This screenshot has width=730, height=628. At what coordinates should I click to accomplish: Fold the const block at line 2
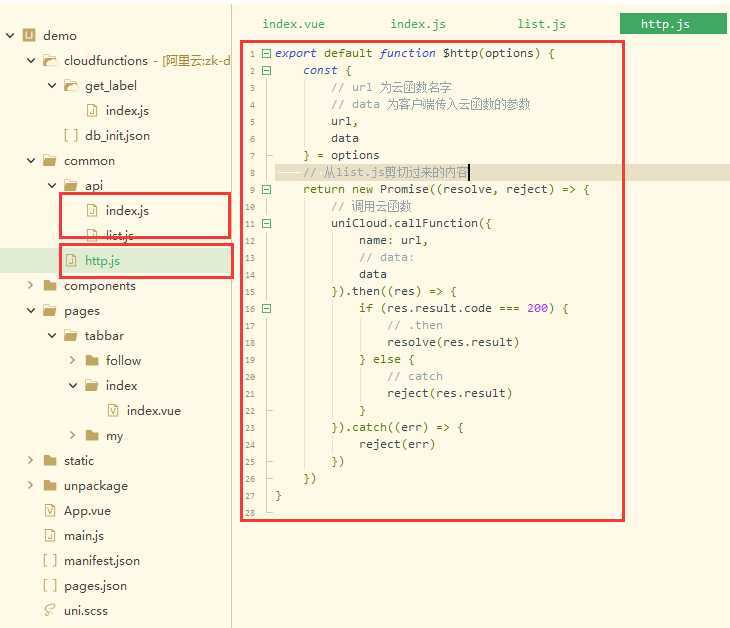(266, 71)
